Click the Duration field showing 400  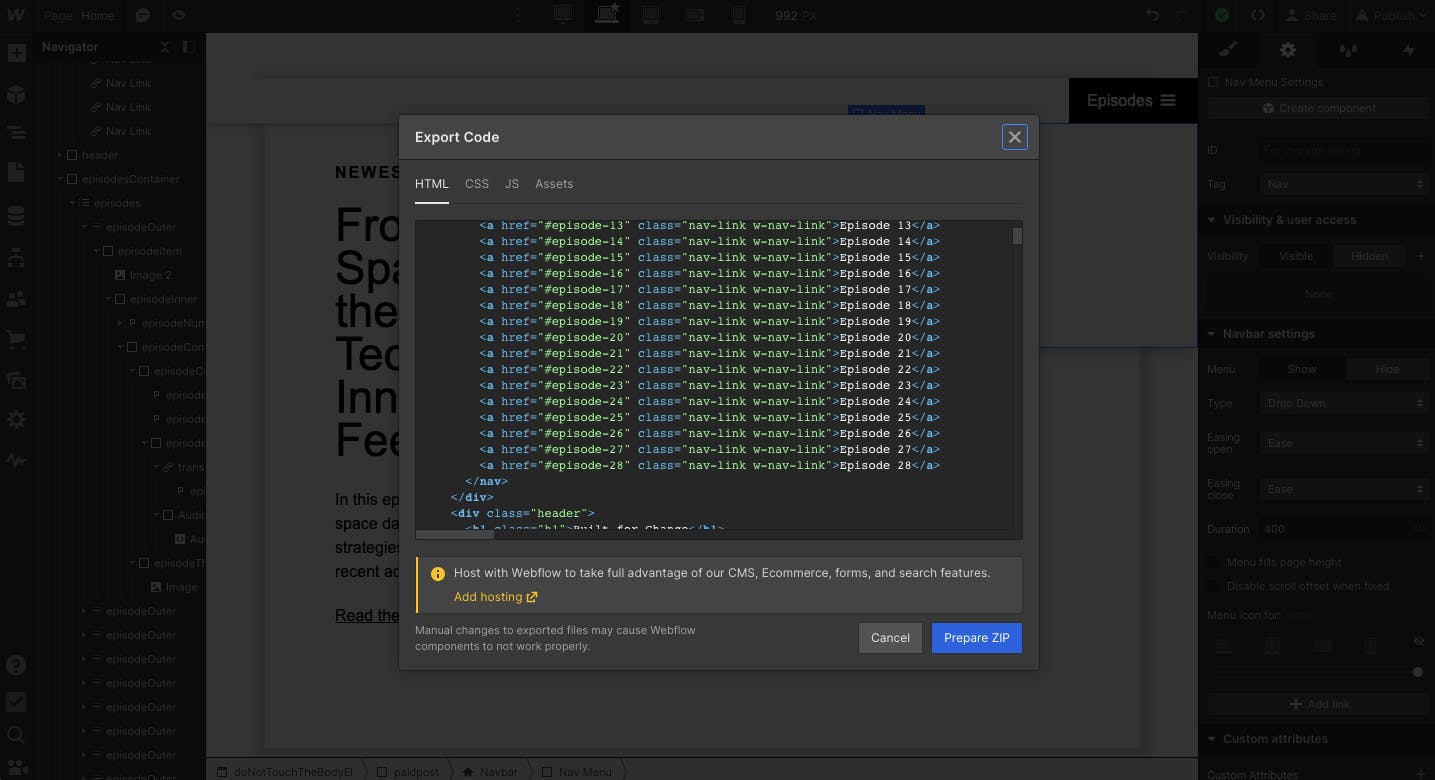(1344, 529)
